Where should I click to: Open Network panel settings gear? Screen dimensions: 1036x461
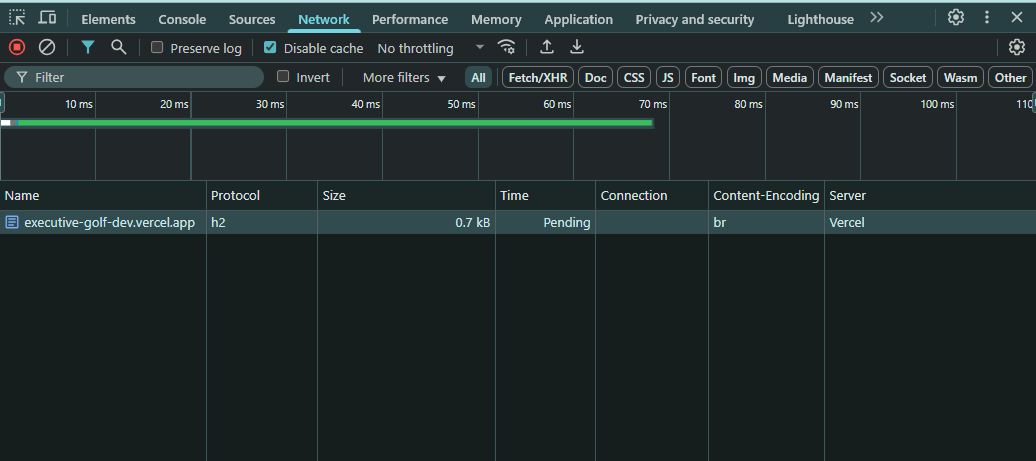point(1016,48)
